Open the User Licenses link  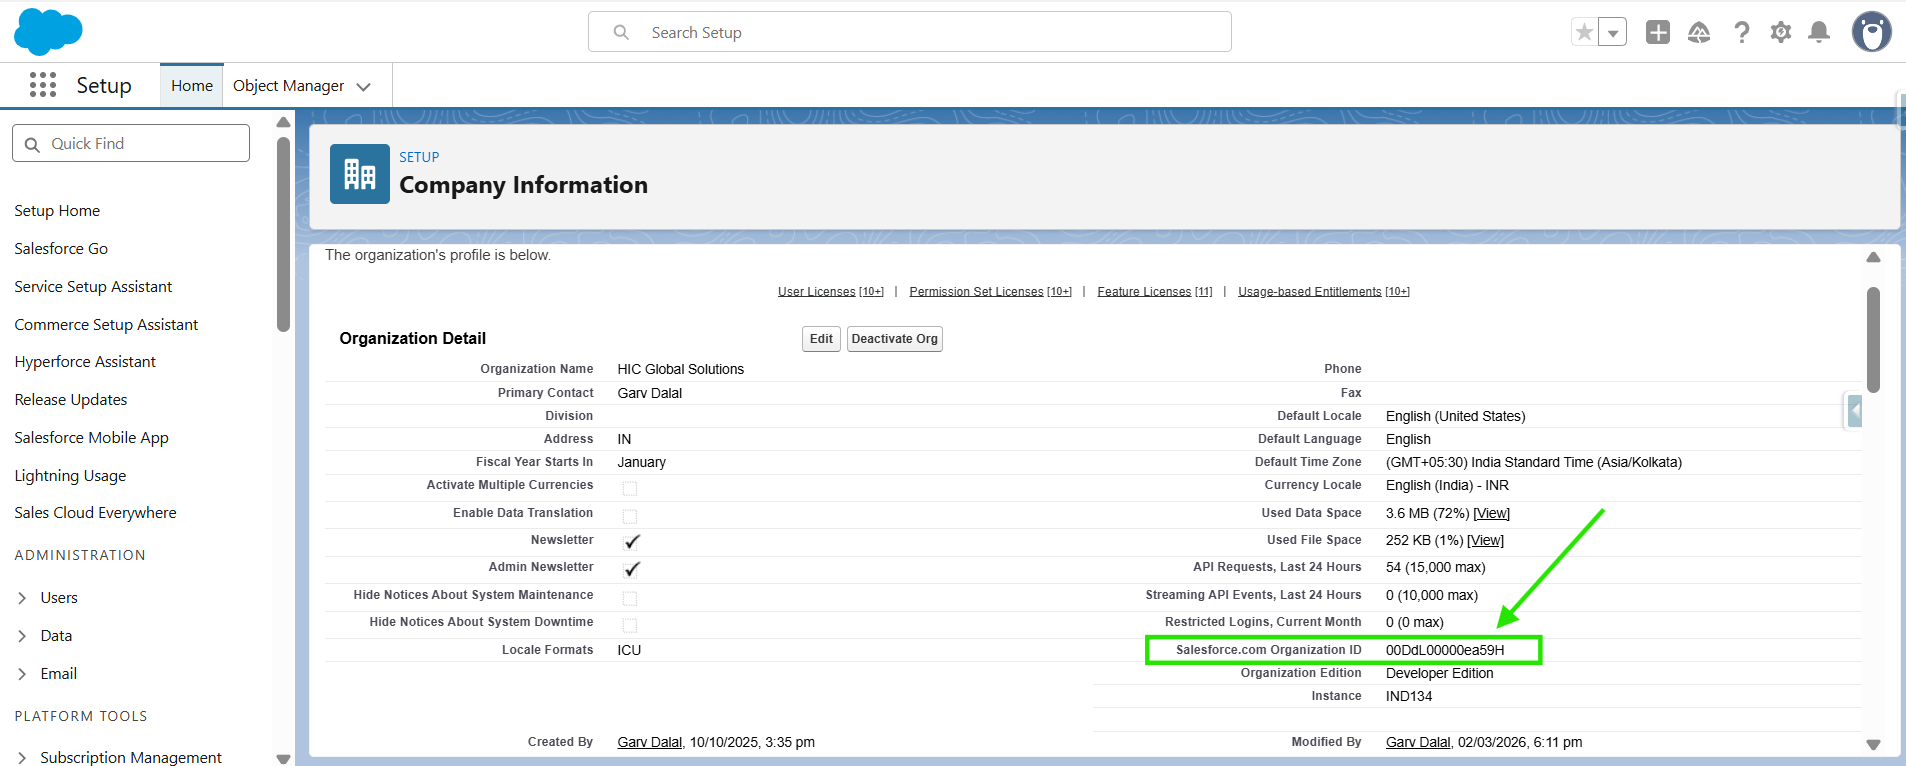click(x=816, y=292)
